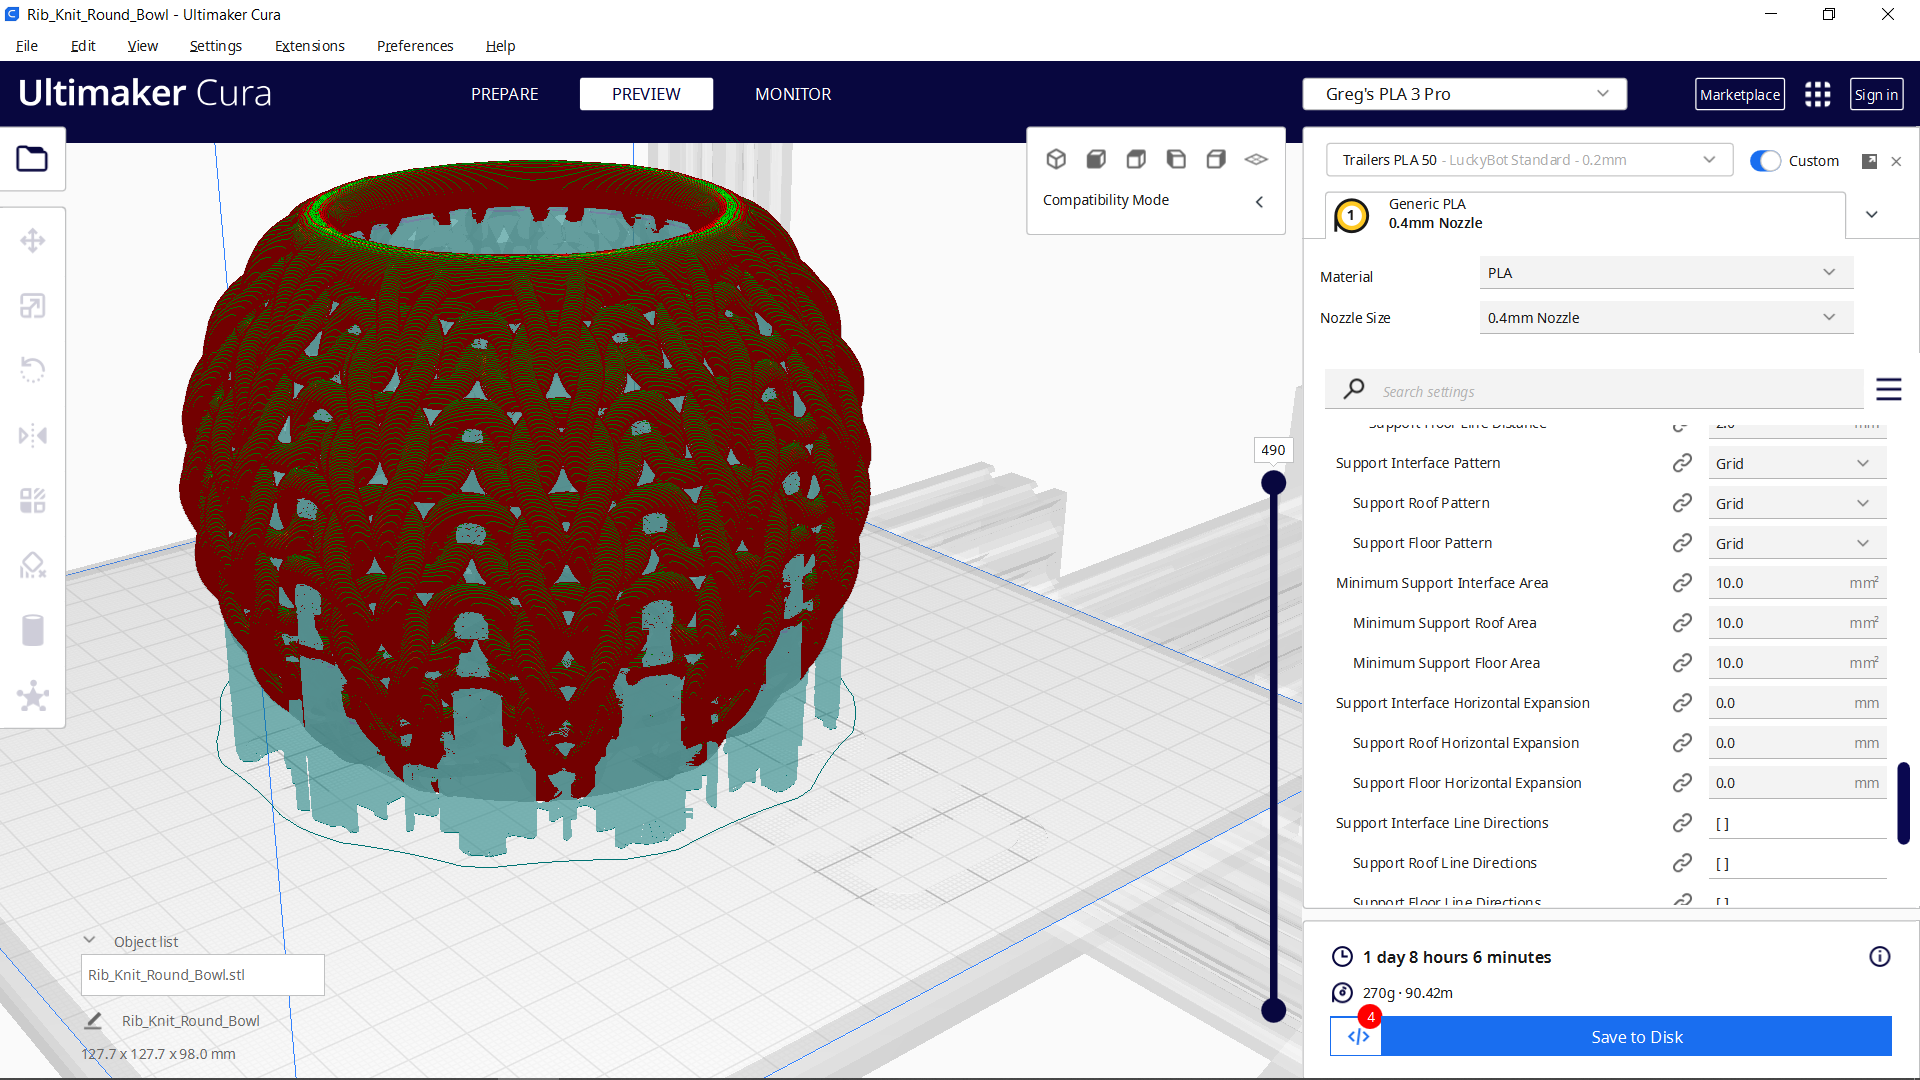Switch to the PREPARE stage tab

(504, 94)
